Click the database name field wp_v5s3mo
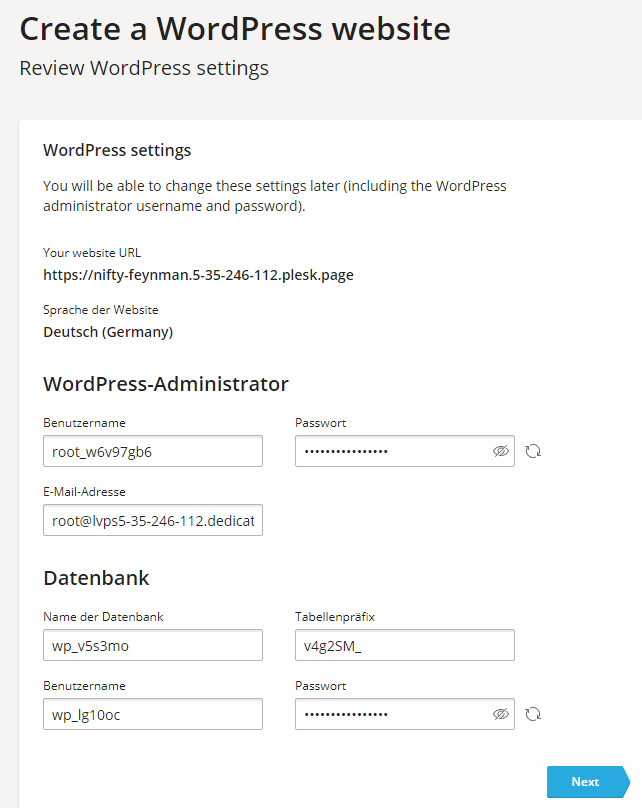This screenshot has width=642, height=808. click(x=152, y=645)
